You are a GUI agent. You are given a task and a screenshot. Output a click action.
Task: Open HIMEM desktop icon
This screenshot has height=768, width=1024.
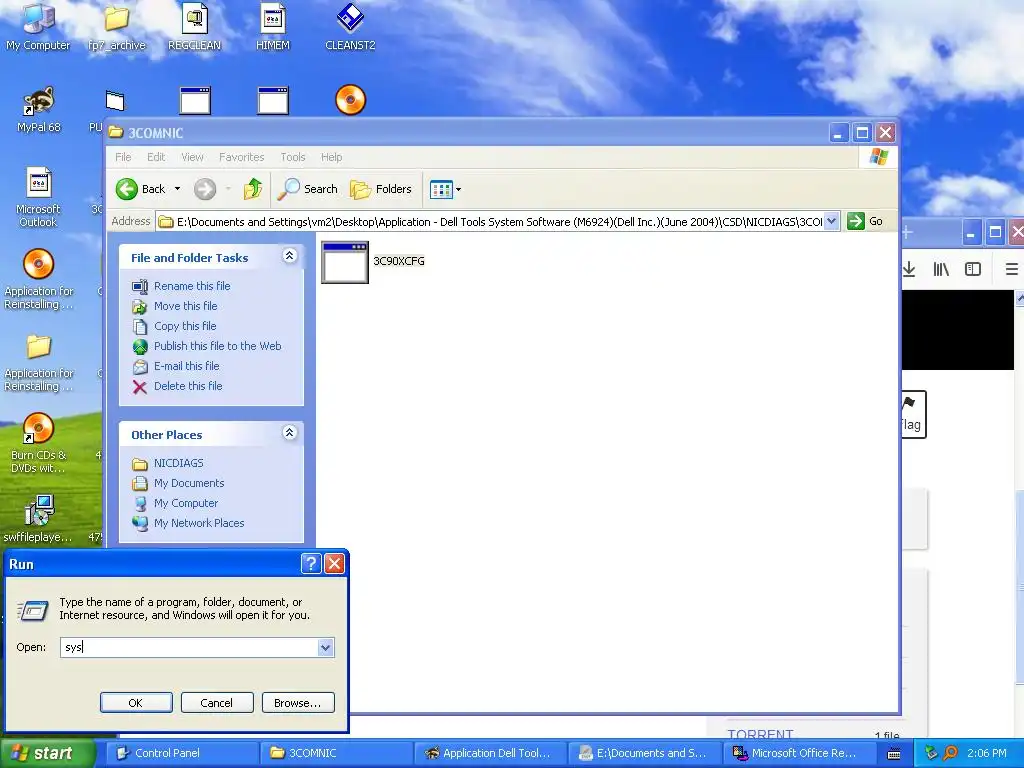point(273,26)
